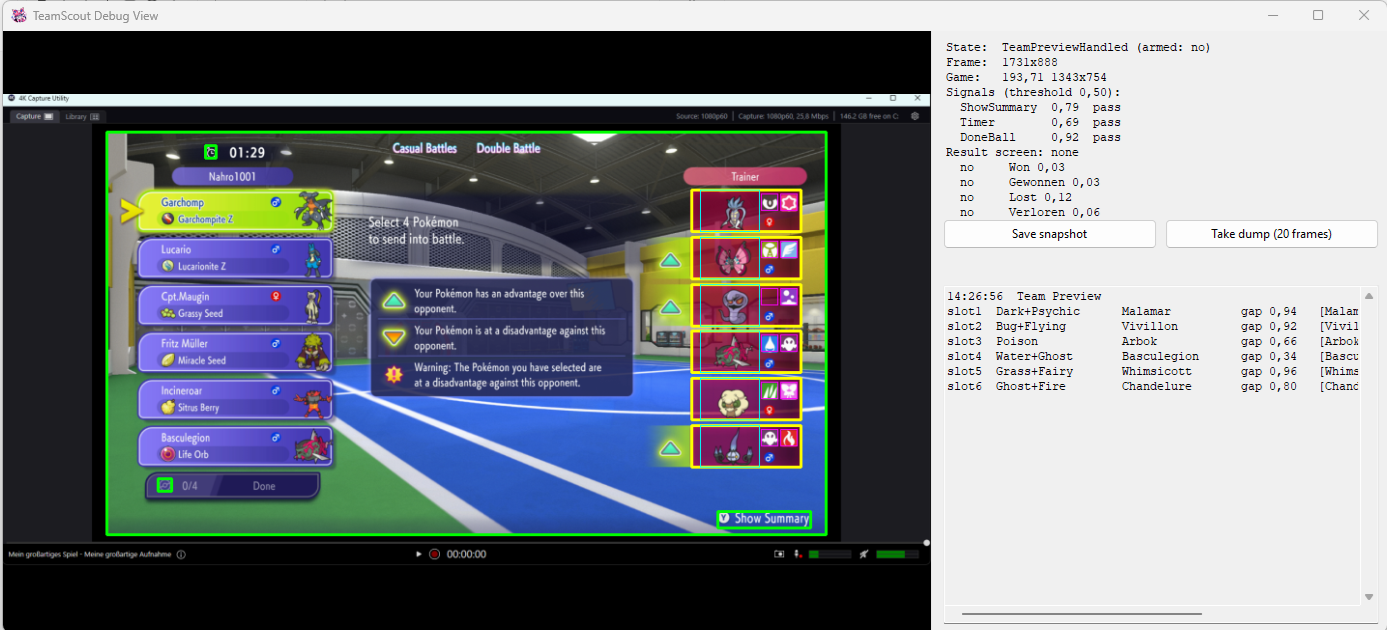Switch to the Library tab

[82, 116]
